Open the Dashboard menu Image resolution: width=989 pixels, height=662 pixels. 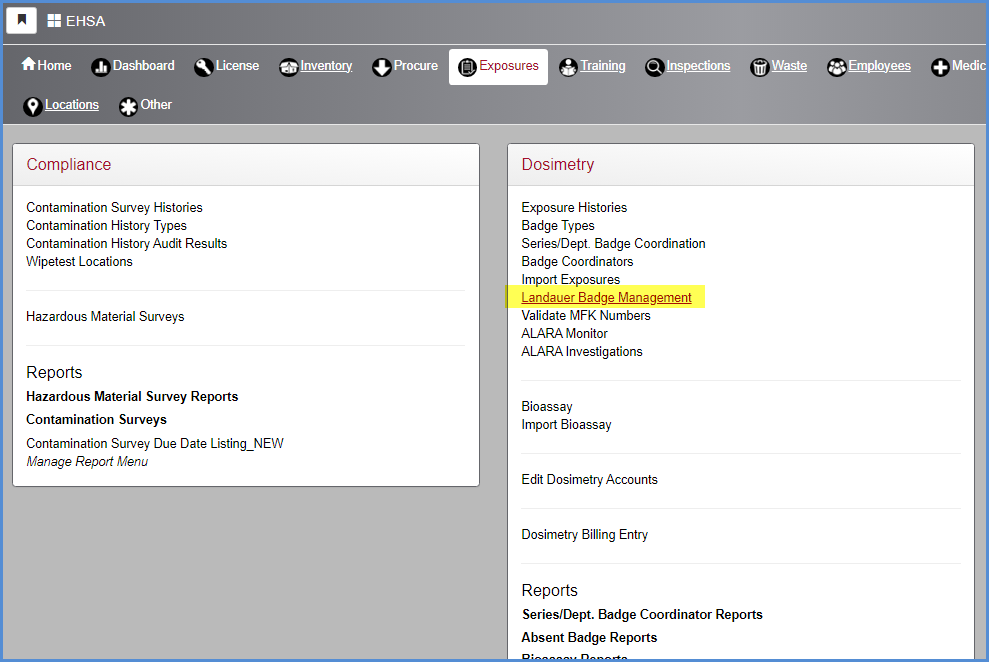143,66
